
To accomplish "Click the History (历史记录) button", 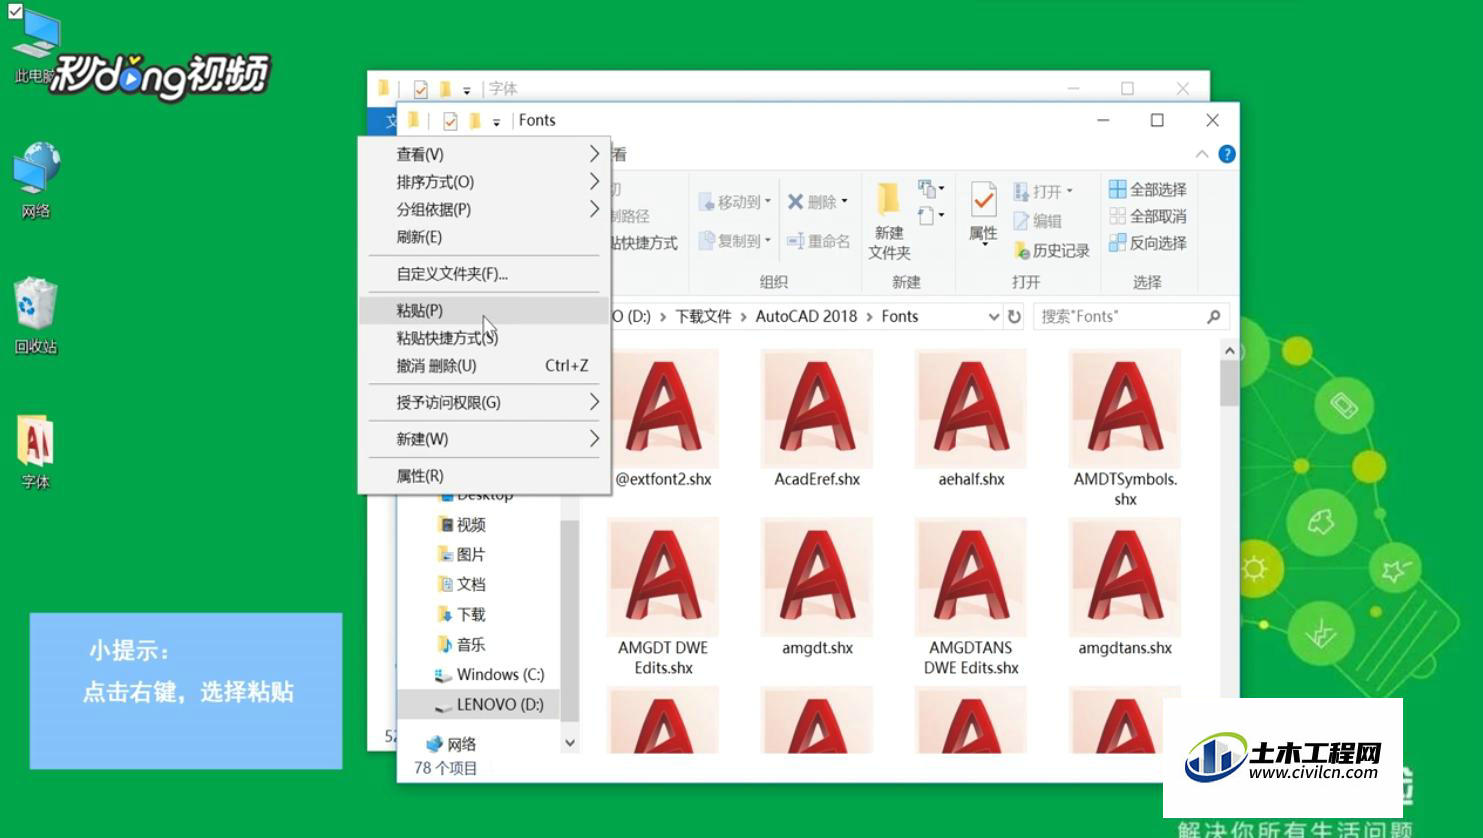I will (x=1051, y=250).
